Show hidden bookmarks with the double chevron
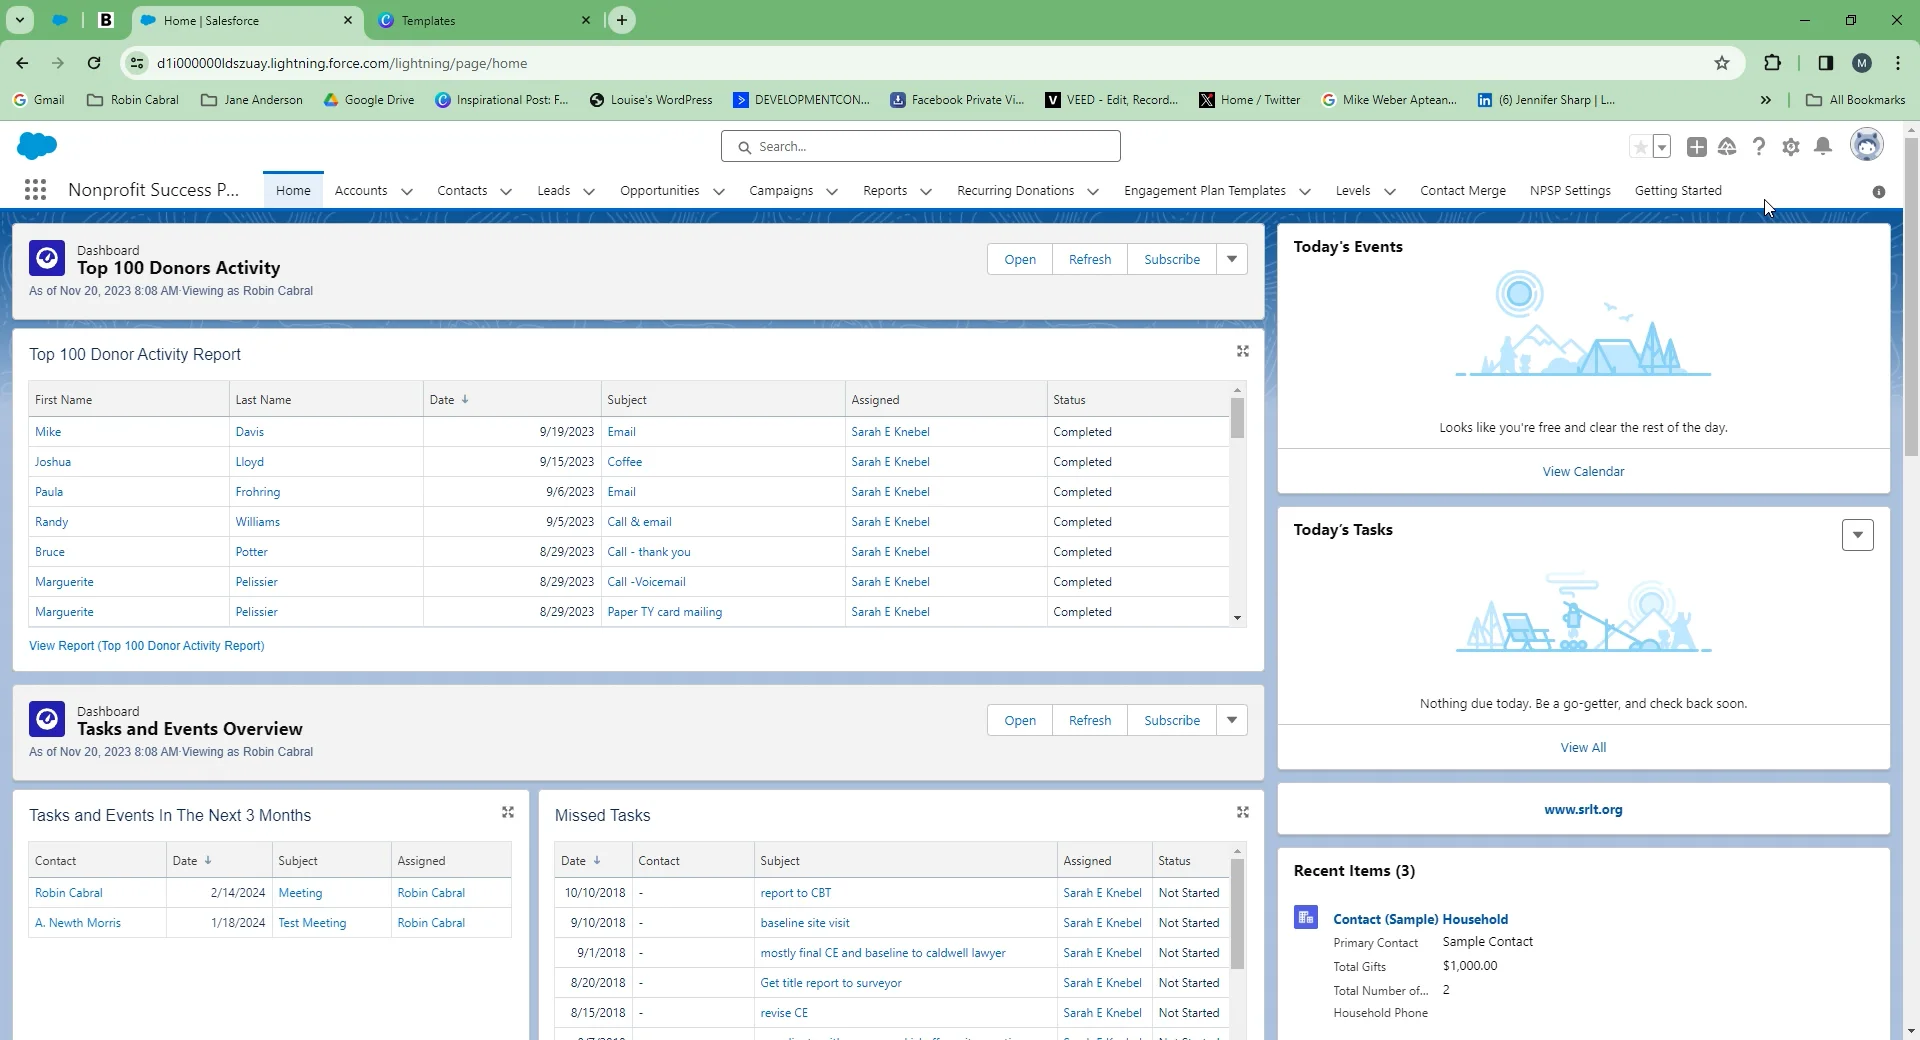Viewport: 1920px width, 1040px height. pyautogui.click(x=1766, y=100)
